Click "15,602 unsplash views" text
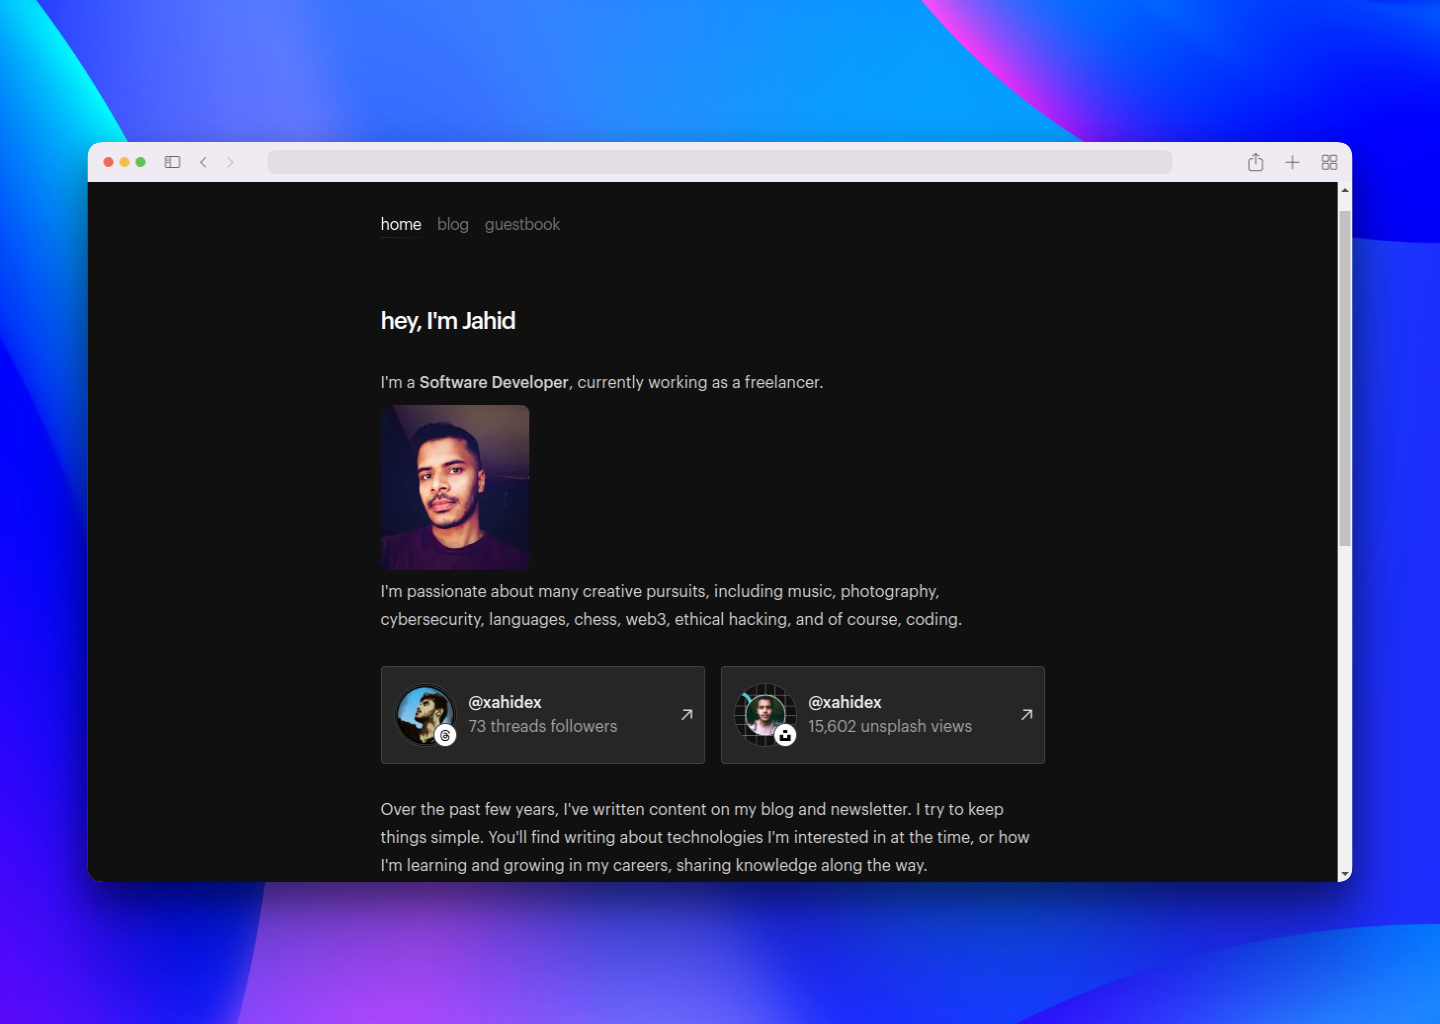This screenshot has height=1024, width=1440. tap(890, 726)
